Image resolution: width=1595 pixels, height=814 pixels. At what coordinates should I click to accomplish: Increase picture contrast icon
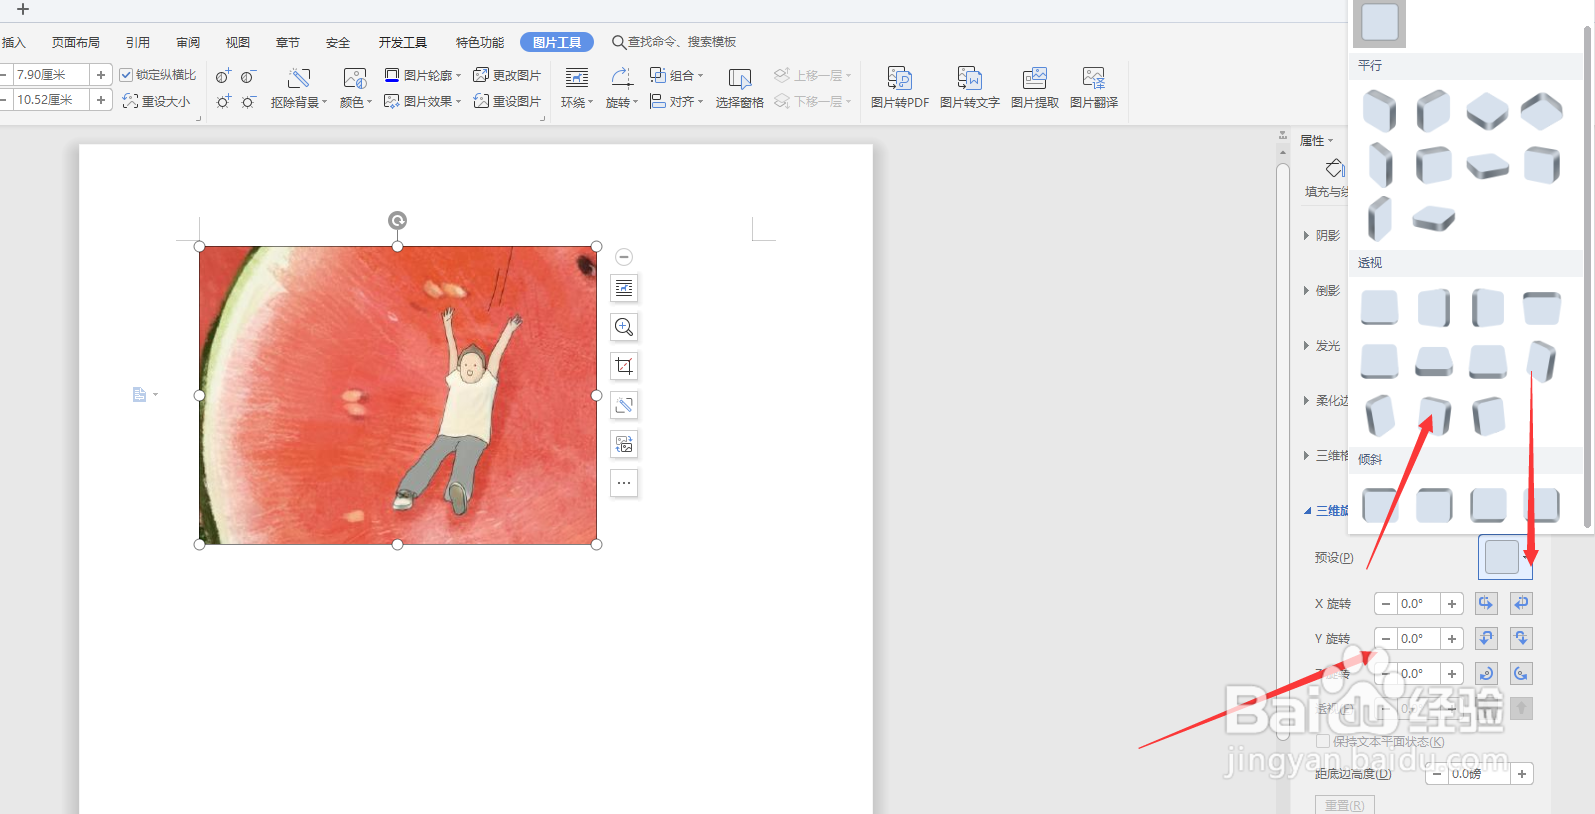click(224, 76)
